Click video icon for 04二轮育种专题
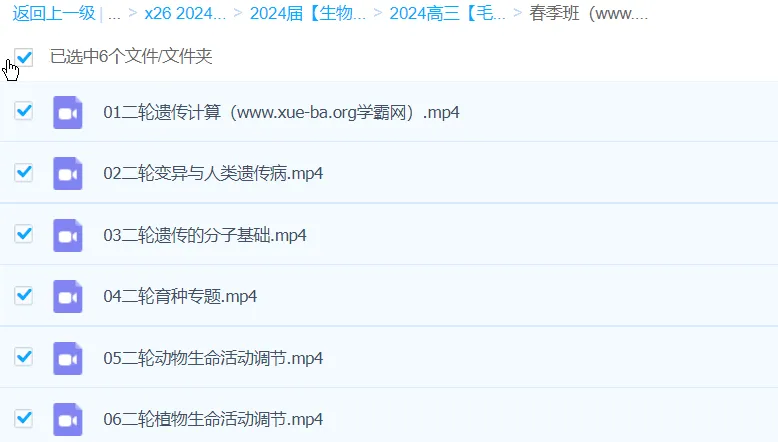The width and height of the screenshot is (778, 442). (67, 297)
